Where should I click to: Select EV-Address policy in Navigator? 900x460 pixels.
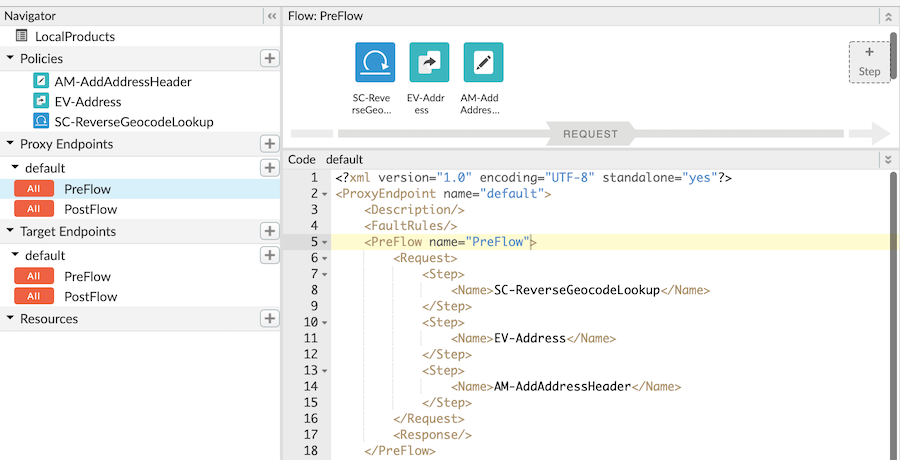[88, 102]
